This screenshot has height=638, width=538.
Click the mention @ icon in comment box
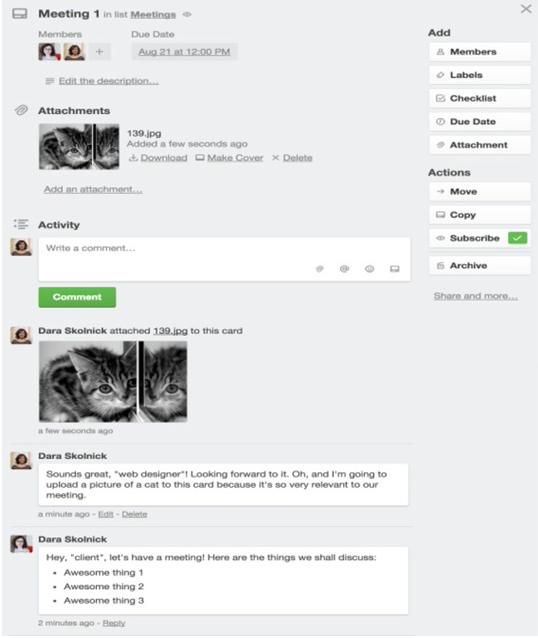pos(345,269)
